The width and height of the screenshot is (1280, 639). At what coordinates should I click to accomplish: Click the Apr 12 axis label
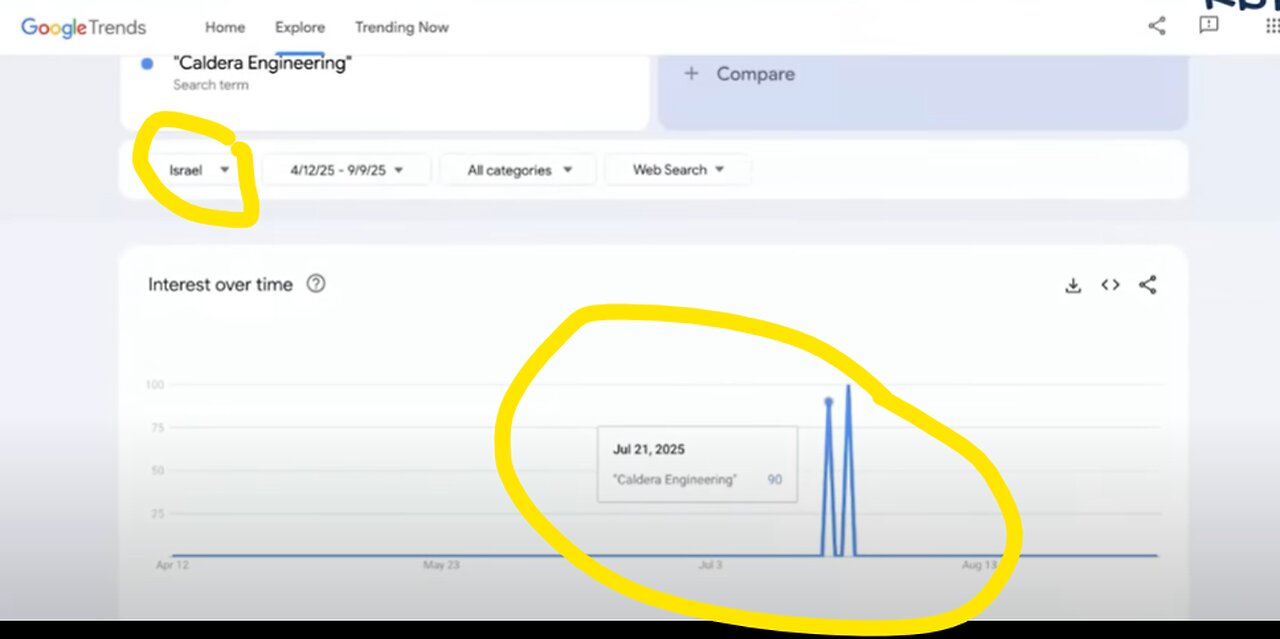pyautogui.click(x=172, y=565)
